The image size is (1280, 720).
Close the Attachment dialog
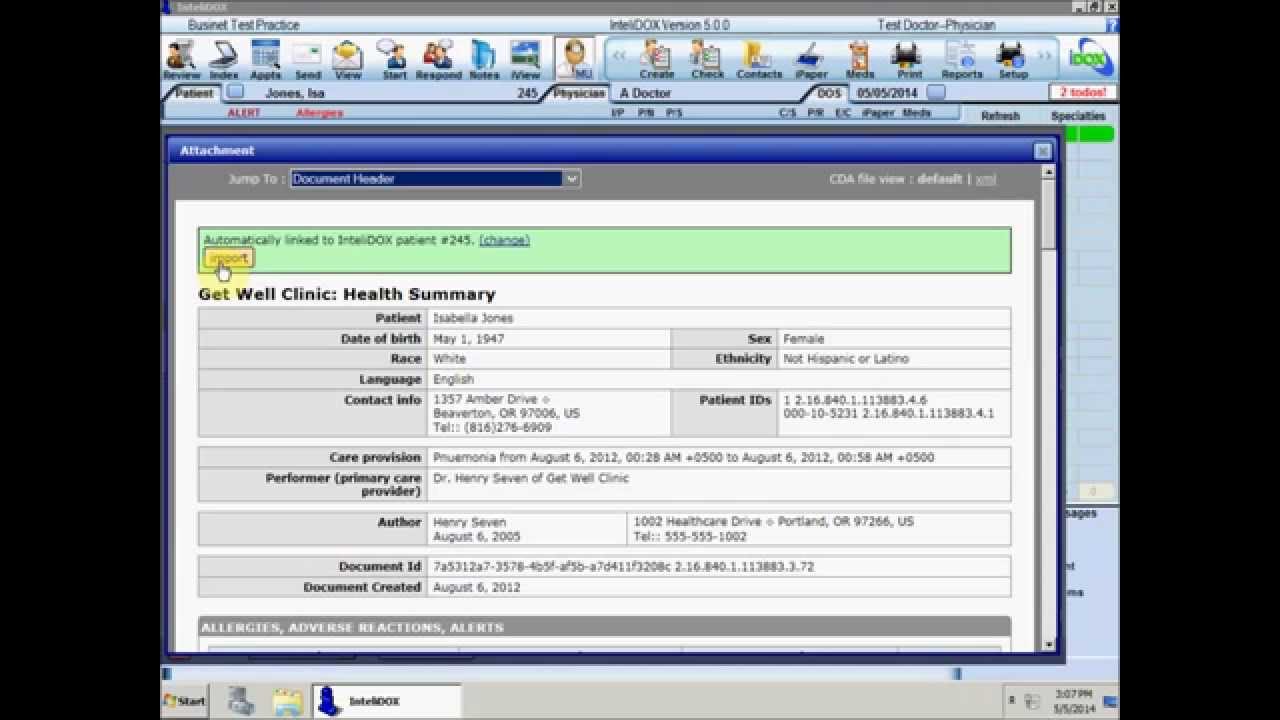[x=1043, y=151]
